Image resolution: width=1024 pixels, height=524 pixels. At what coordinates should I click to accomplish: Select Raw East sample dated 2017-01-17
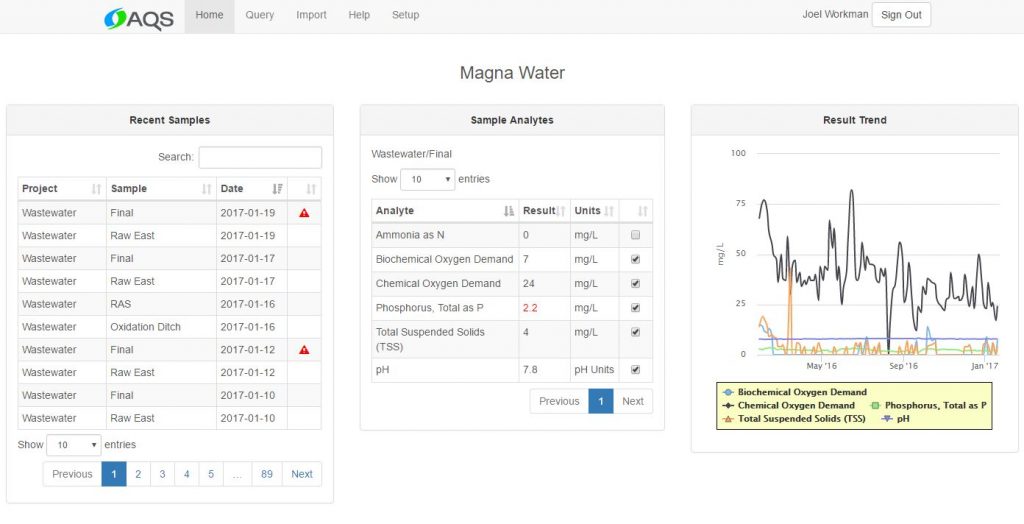coord(170,282)
